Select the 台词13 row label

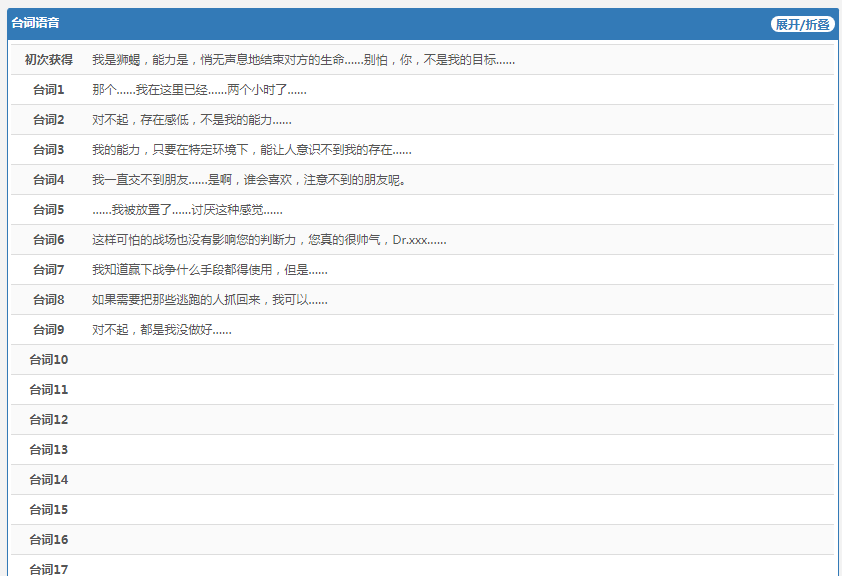[x=48, y=450]
